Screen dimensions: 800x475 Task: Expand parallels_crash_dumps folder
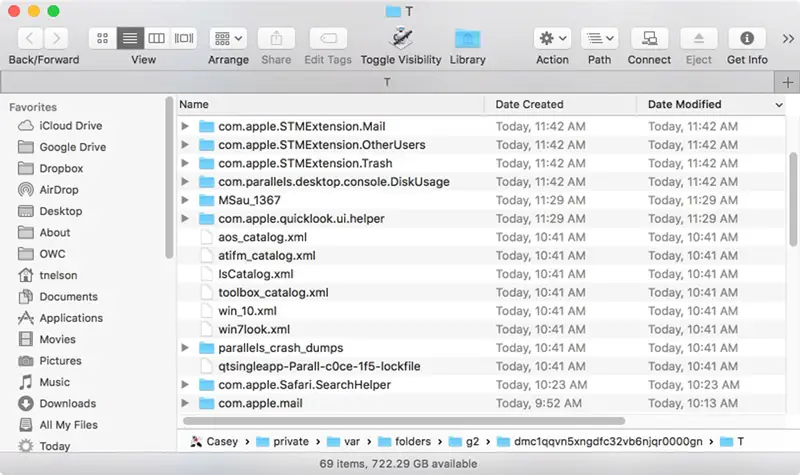pos(185,348)
